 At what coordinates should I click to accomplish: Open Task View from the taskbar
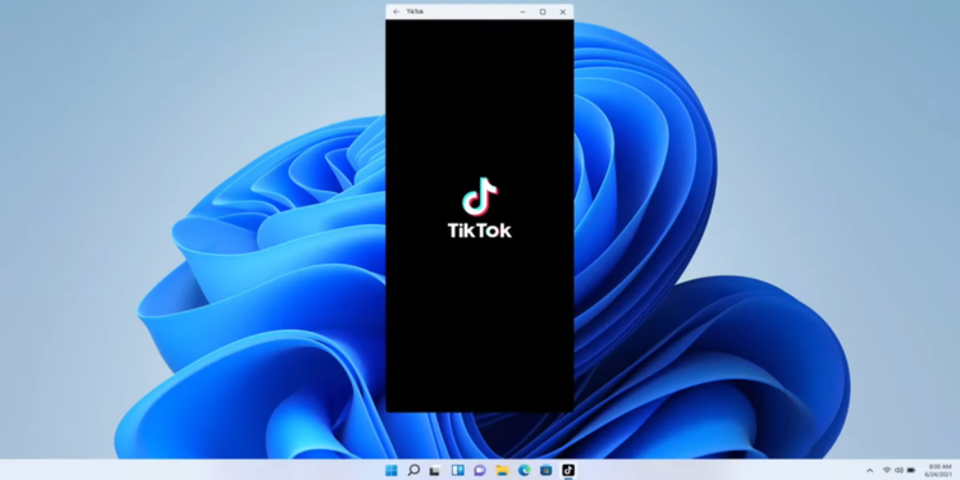click(435, 470)
